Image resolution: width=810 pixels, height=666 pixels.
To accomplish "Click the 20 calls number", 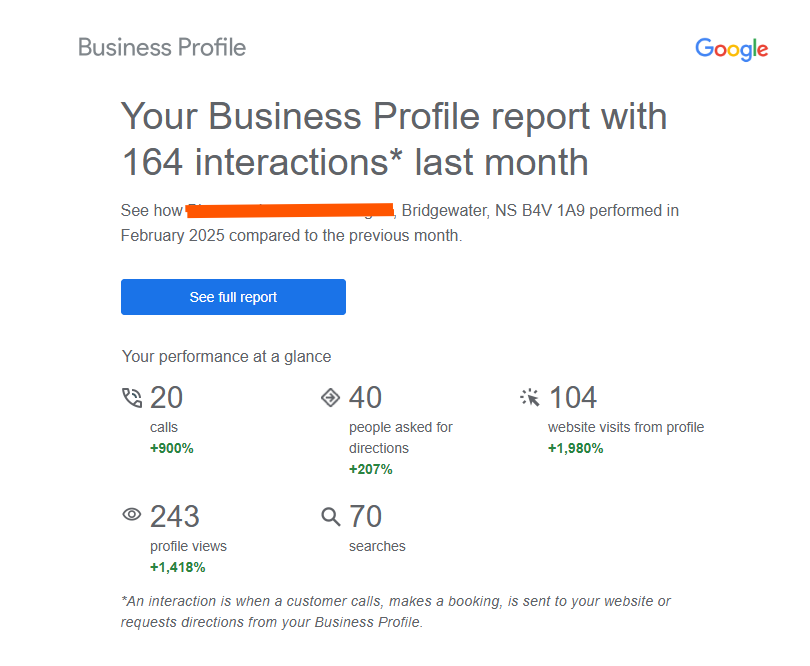I will click(166, 397).
